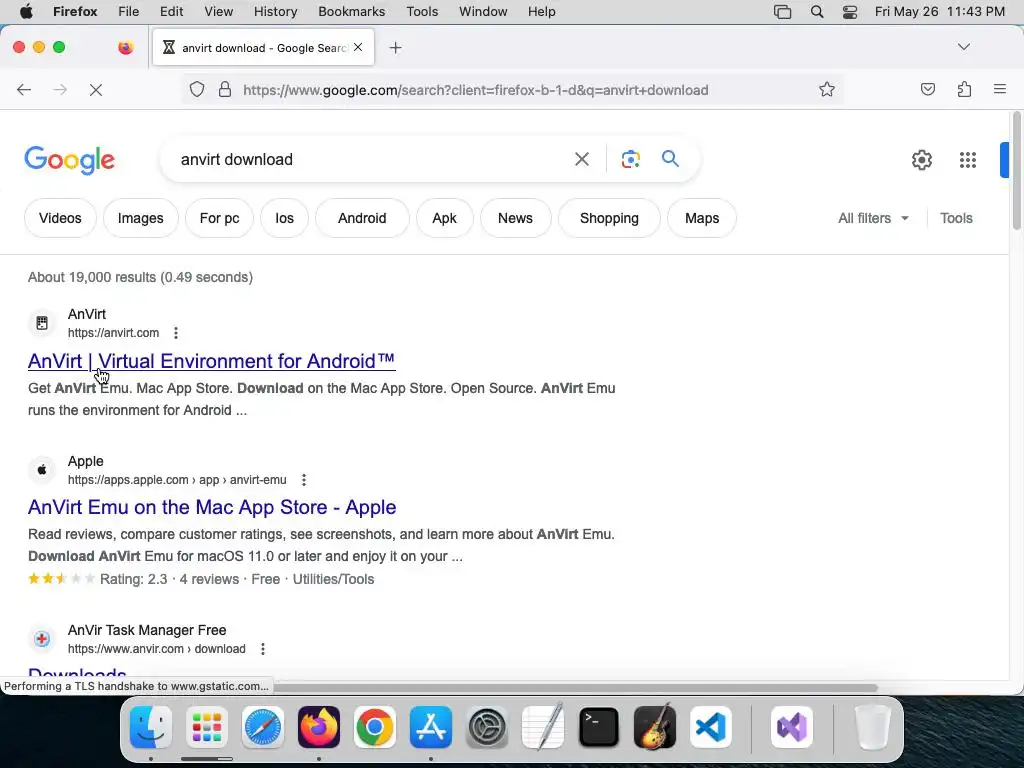Viewport: 1024px width, 768px height.
Task: Switch to Shopping results
Action: click(609, 218)
